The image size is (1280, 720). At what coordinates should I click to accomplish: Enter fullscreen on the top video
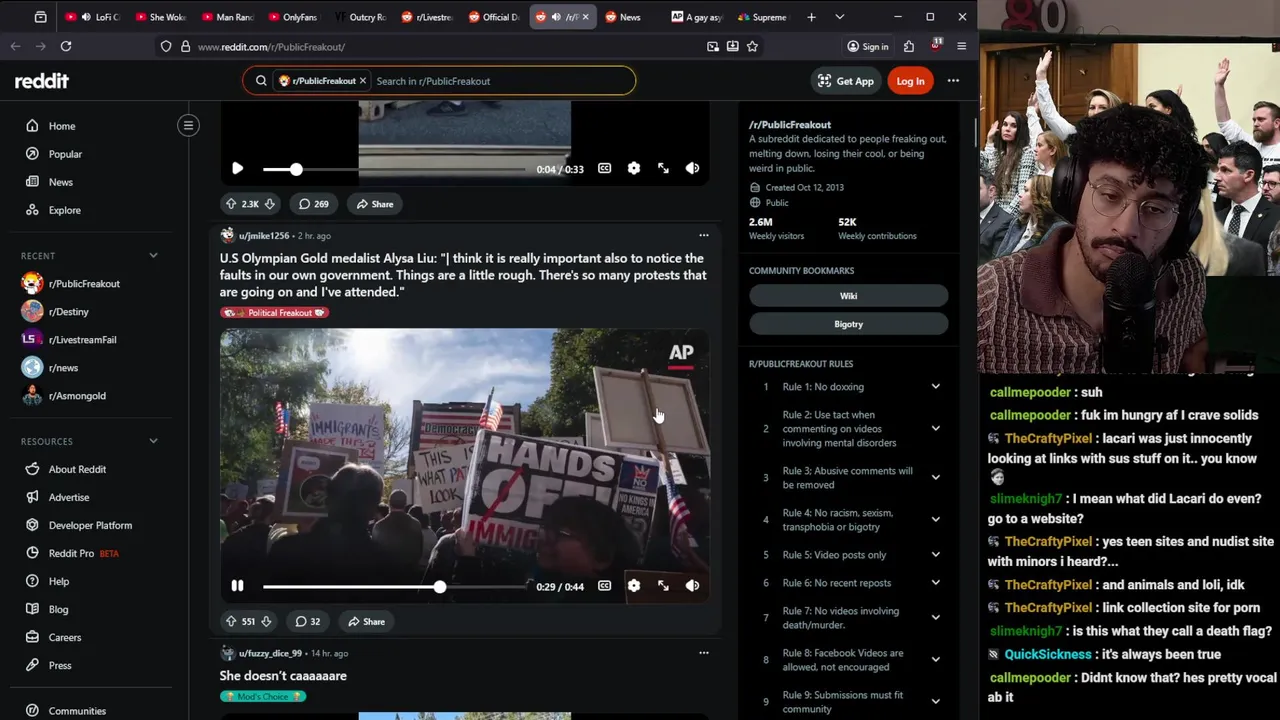[x=663, y=169]
